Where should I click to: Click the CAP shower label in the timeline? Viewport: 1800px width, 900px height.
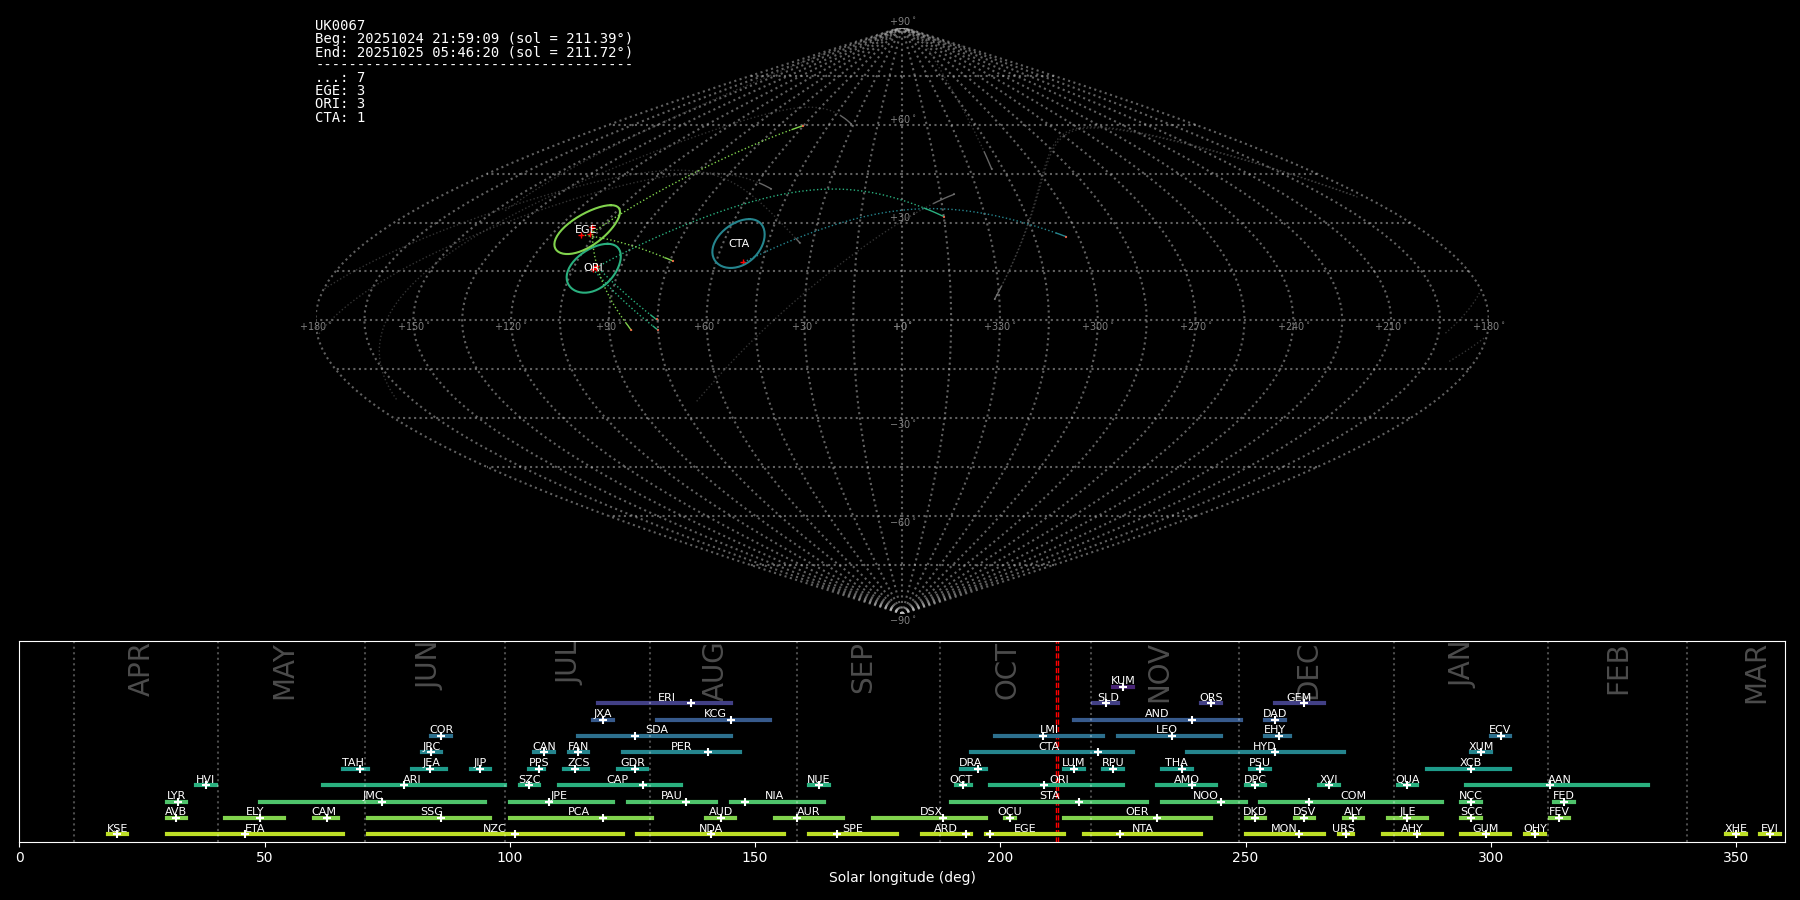pos(617,780)
